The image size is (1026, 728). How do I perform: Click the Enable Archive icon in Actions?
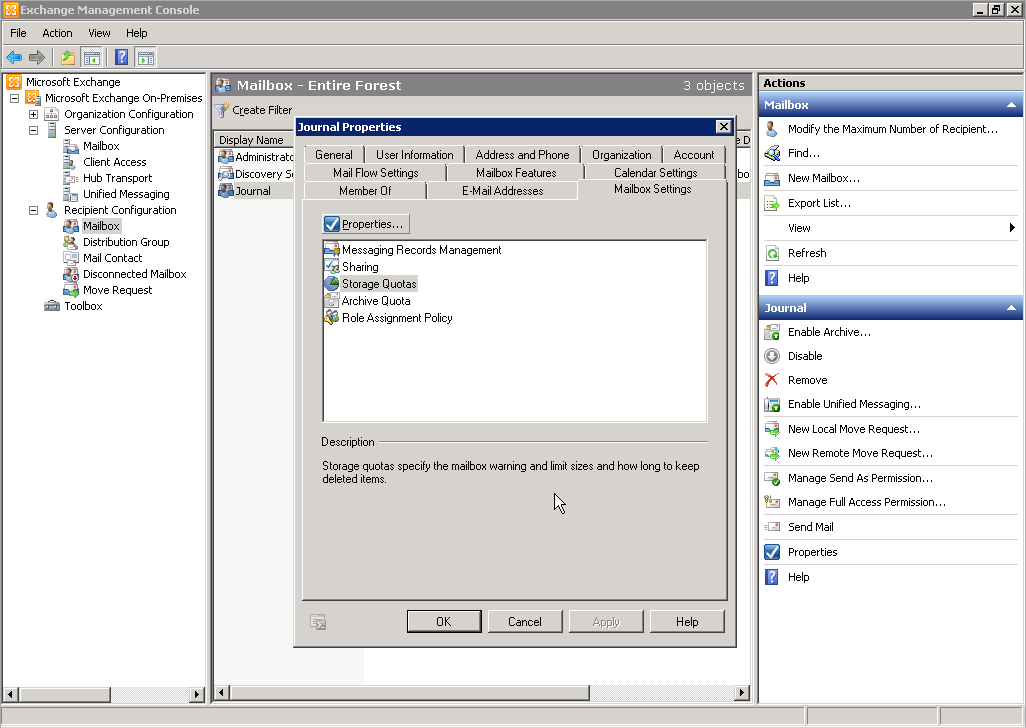(771, 332)
